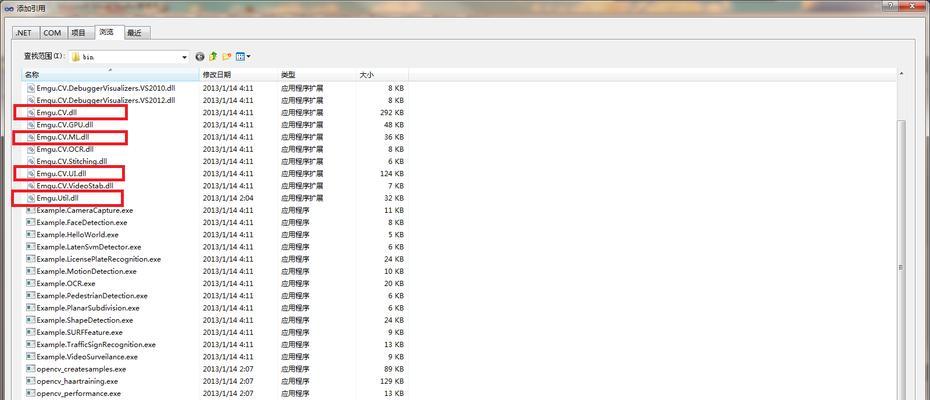This screenshot has height=400, width=930.
Task: Select opencv_createsamples.exe
Action: pyautogui.click(x=81, y=369)
